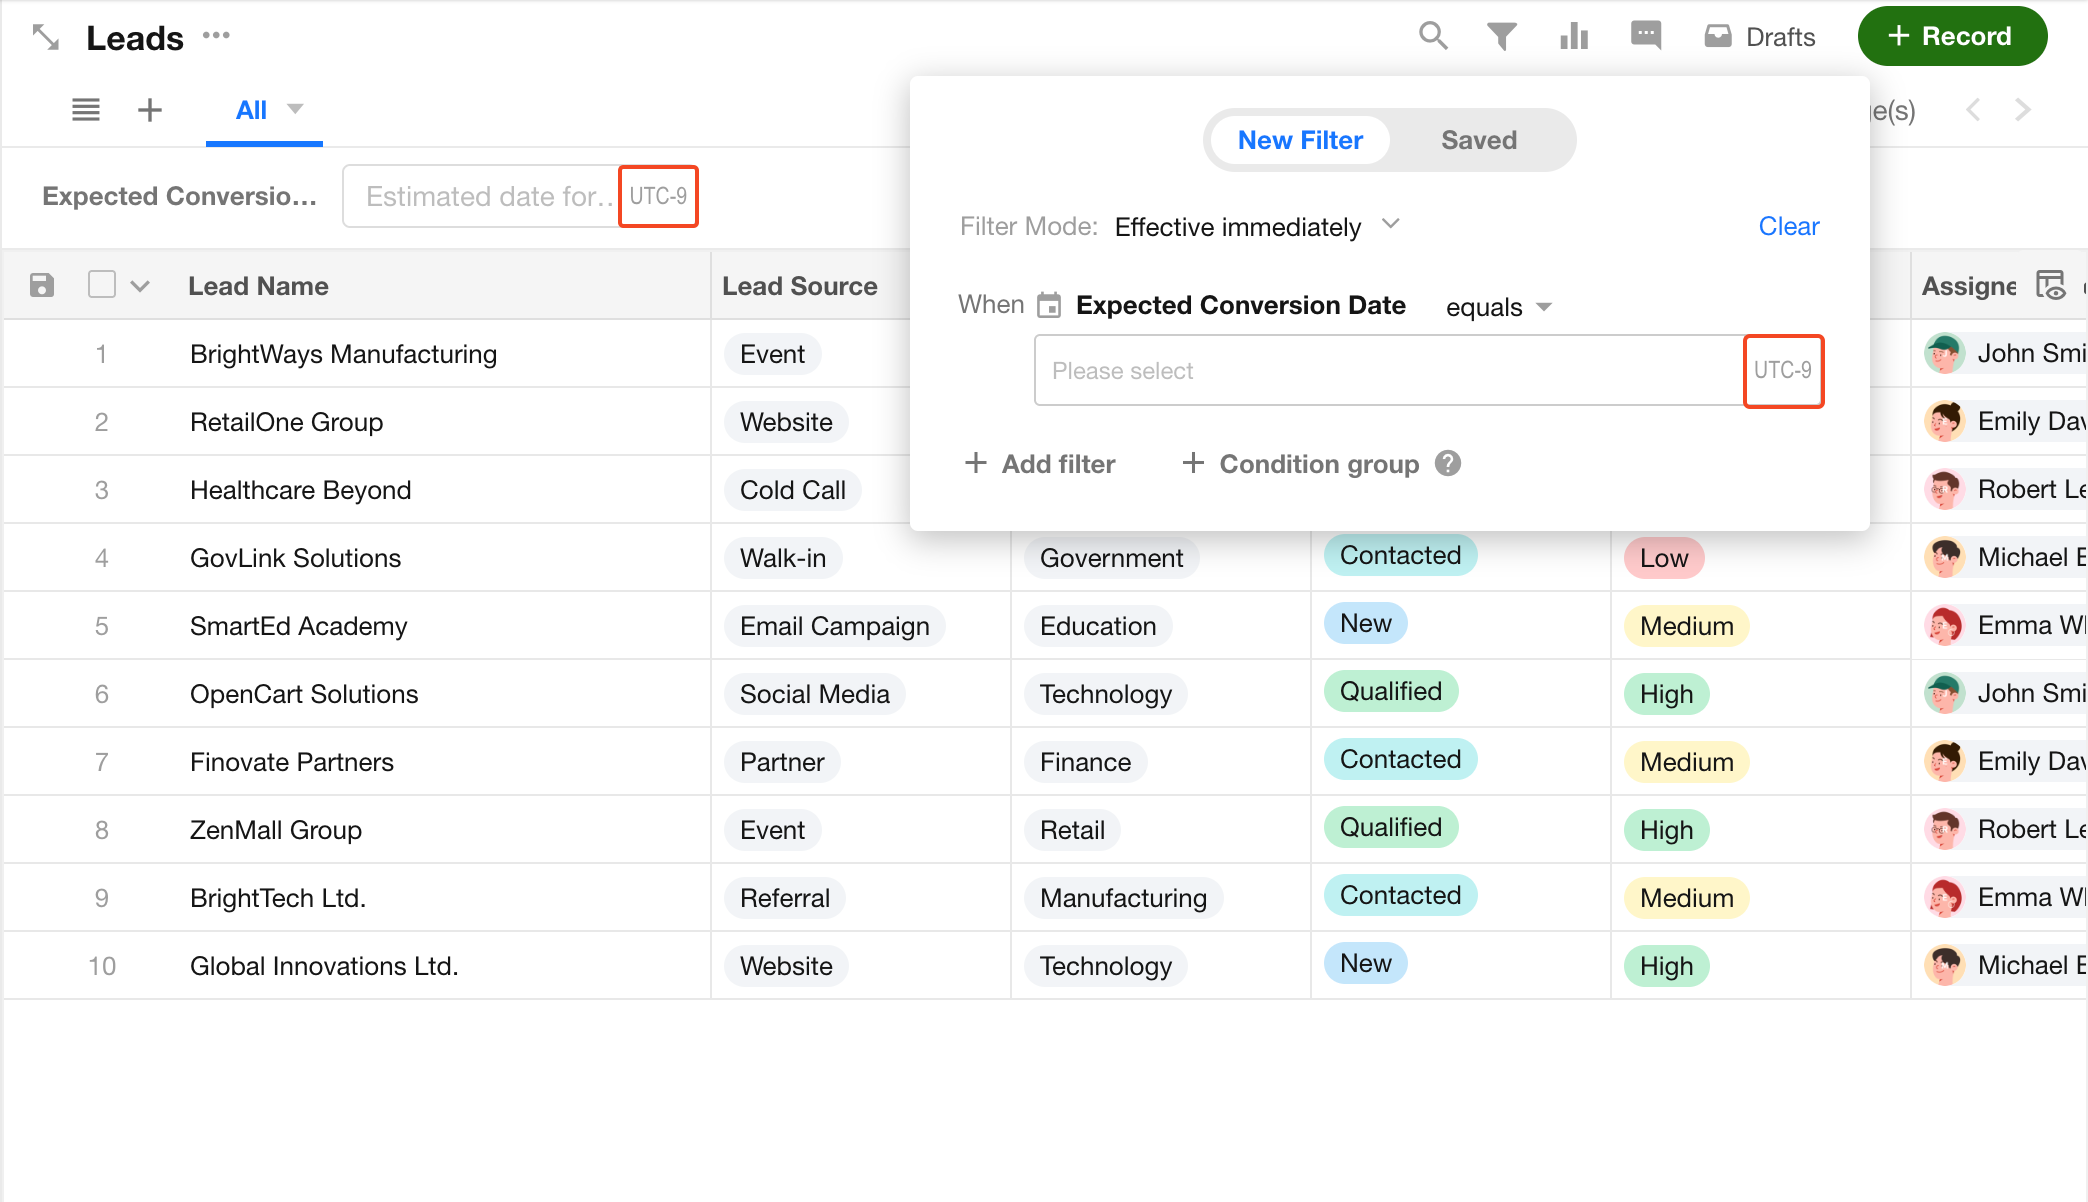Toggle the select-all checkbox in header
Viewport: 2088px width, 1202px height.
click(x=102, y=285)
